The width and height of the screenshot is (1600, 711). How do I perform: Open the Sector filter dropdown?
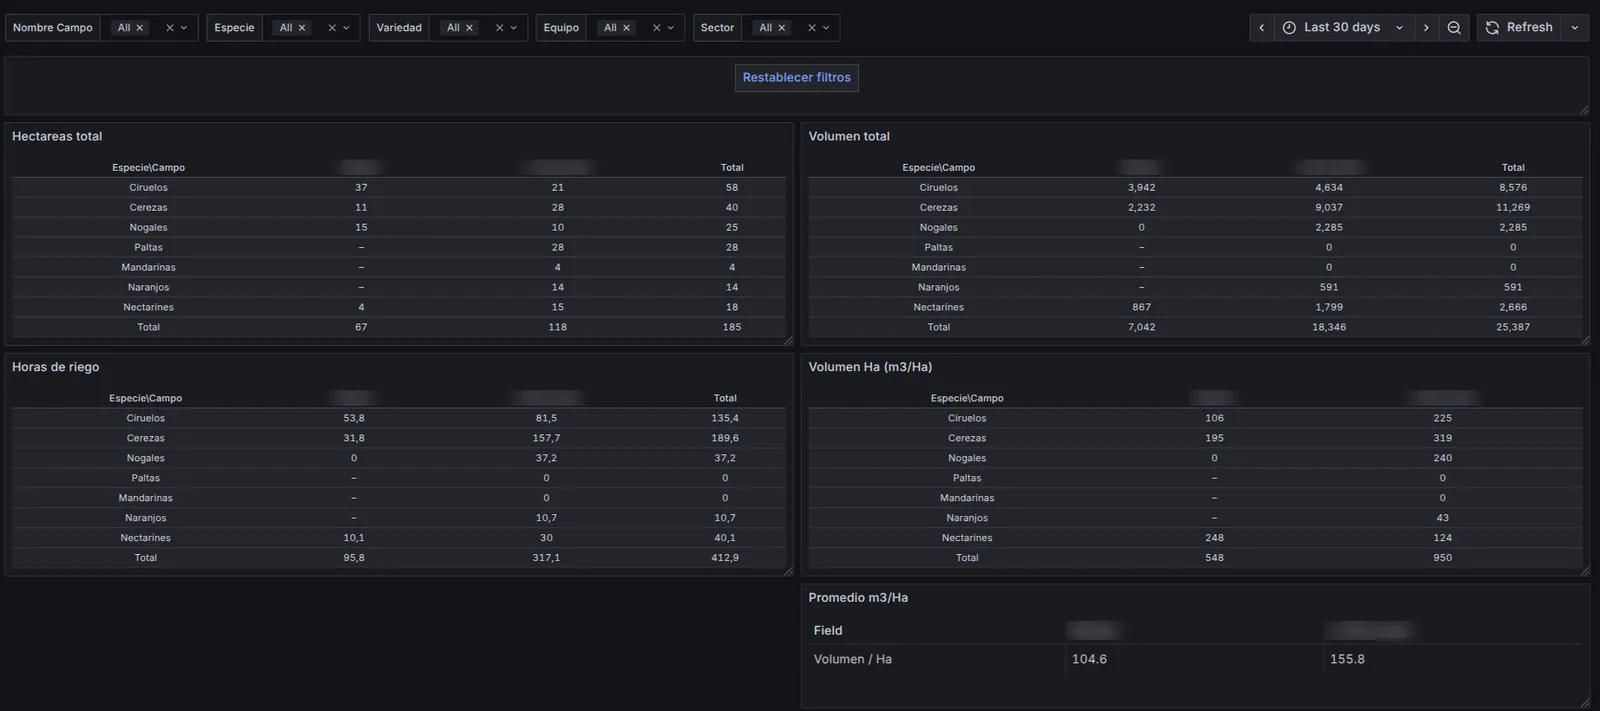point(826,28)
